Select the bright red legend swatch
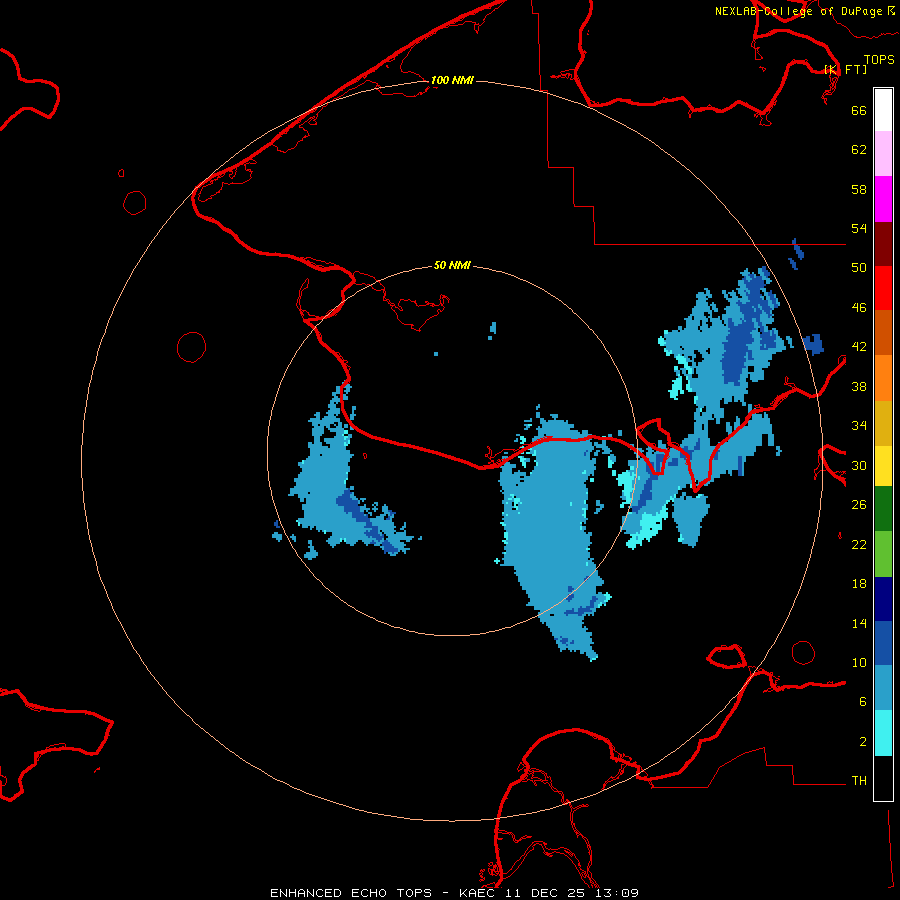The height and width of the screenshot is (900, 900). coord(883,288)
